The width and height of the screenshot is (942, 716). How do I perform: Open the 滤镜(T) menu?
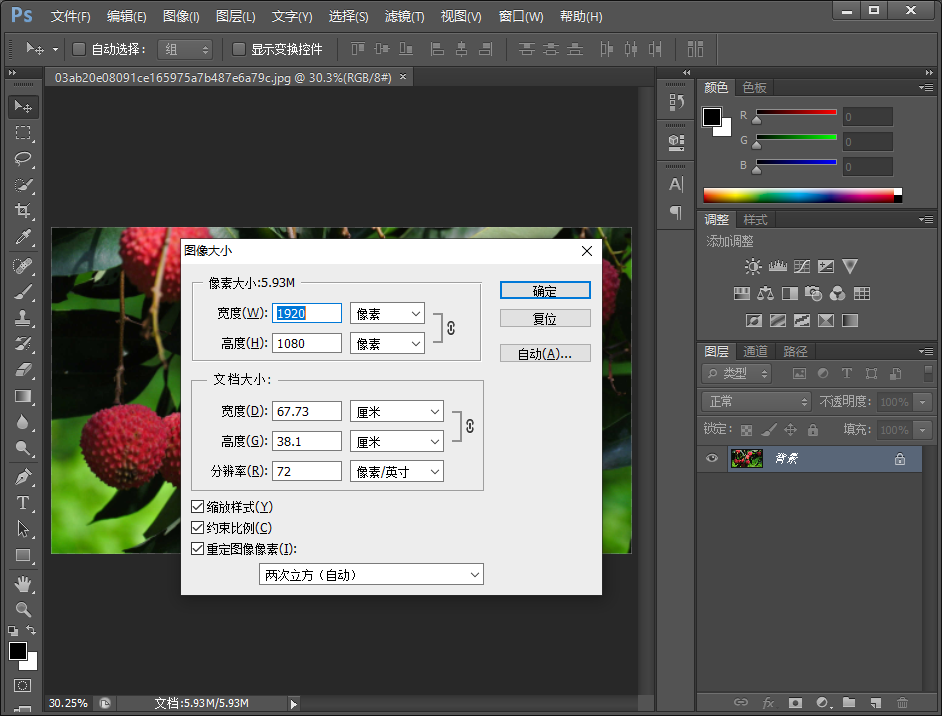pos(404,17)
